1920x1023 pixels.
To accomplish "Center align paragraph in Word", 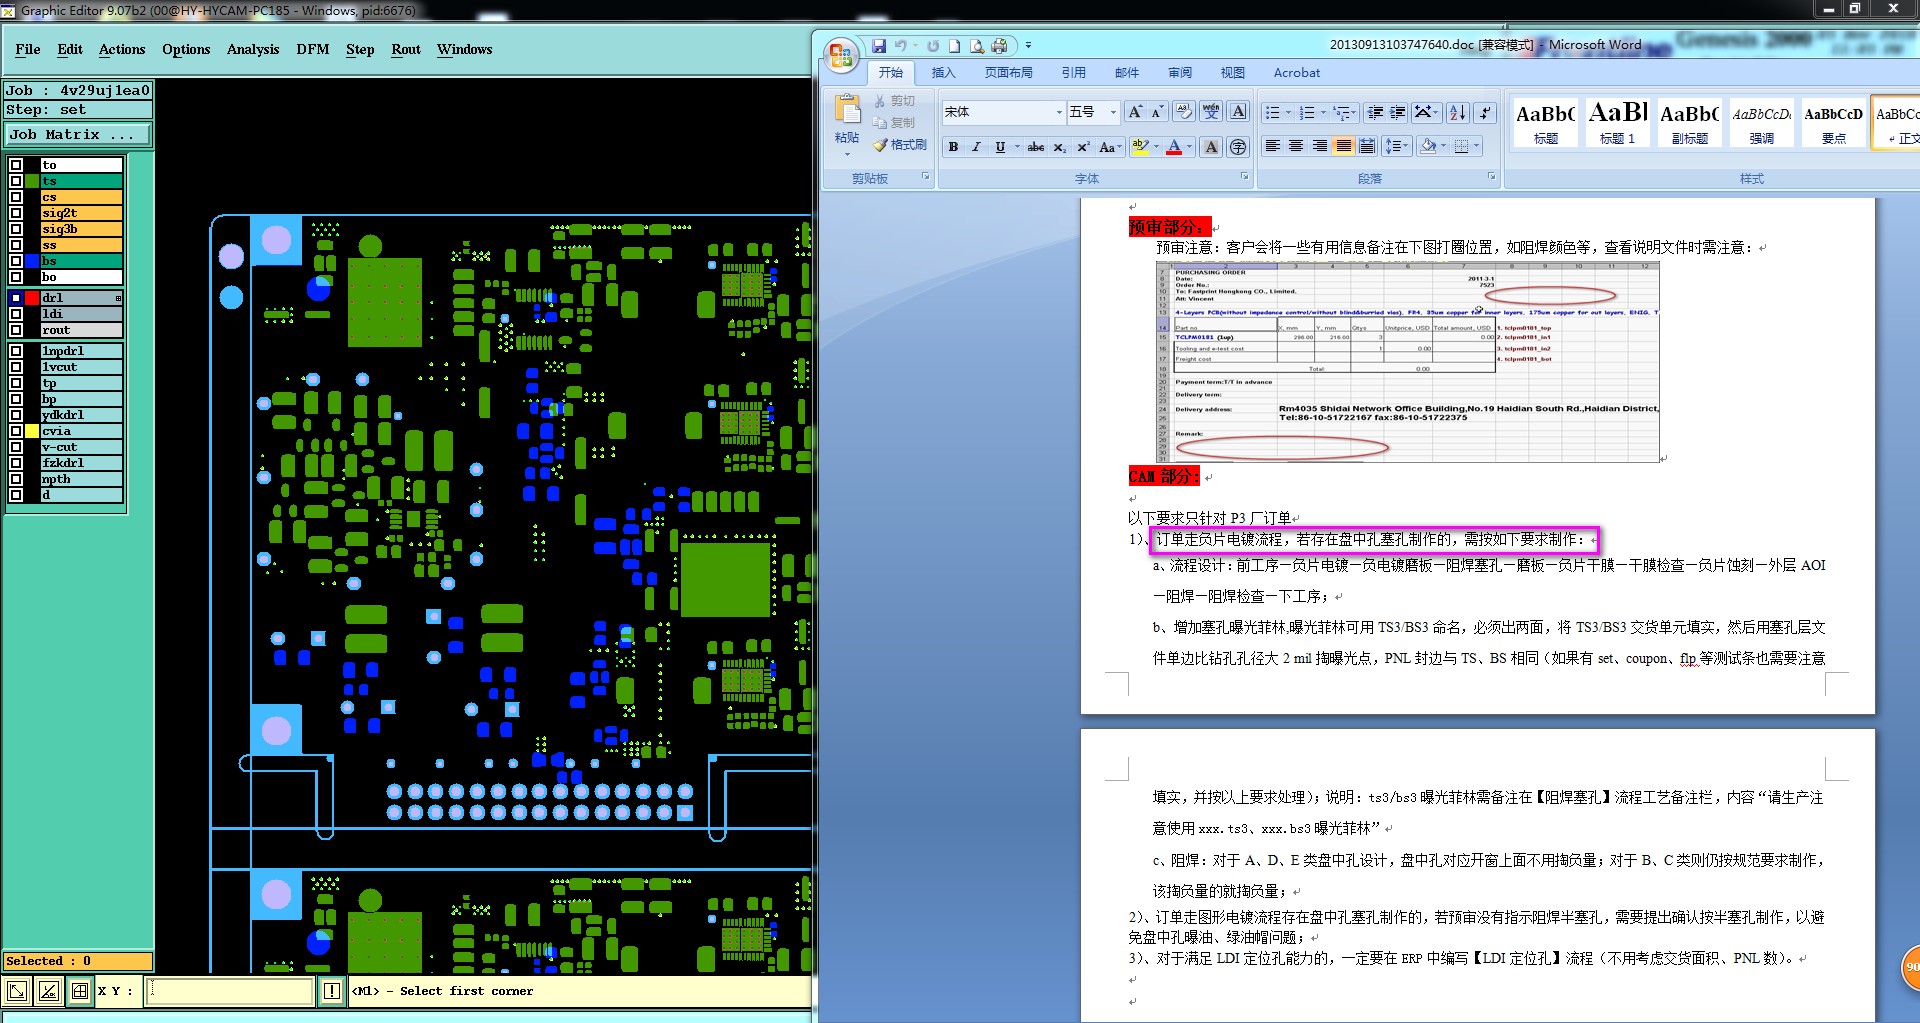I will coord(1296,146).
